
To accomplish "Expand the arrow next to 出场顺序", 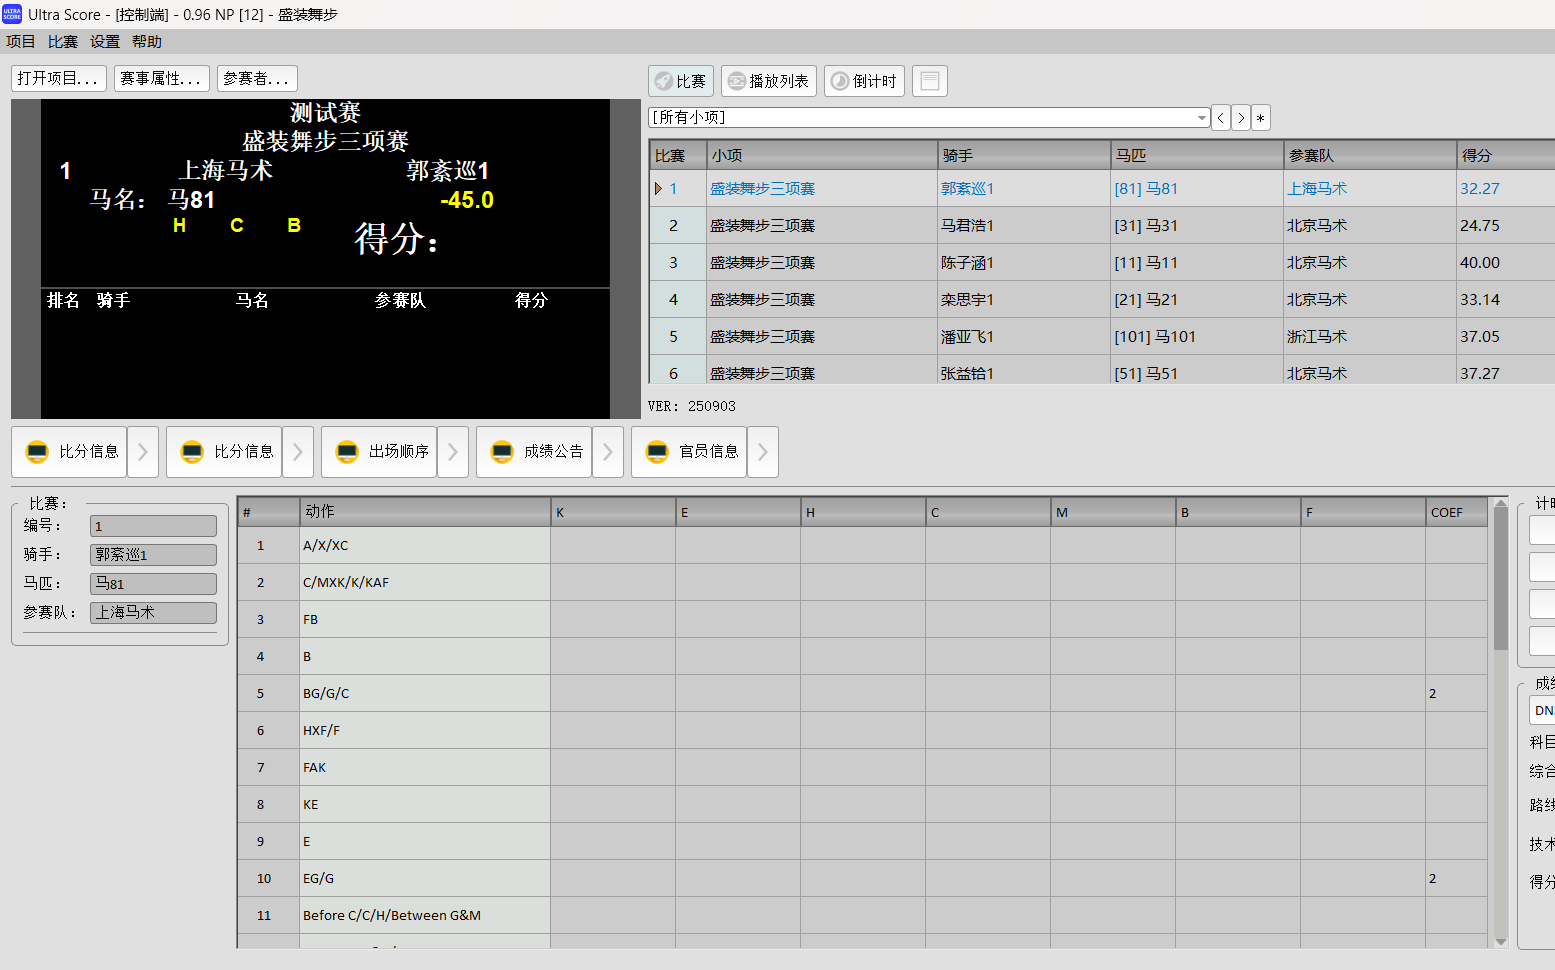I will [453, 452].
